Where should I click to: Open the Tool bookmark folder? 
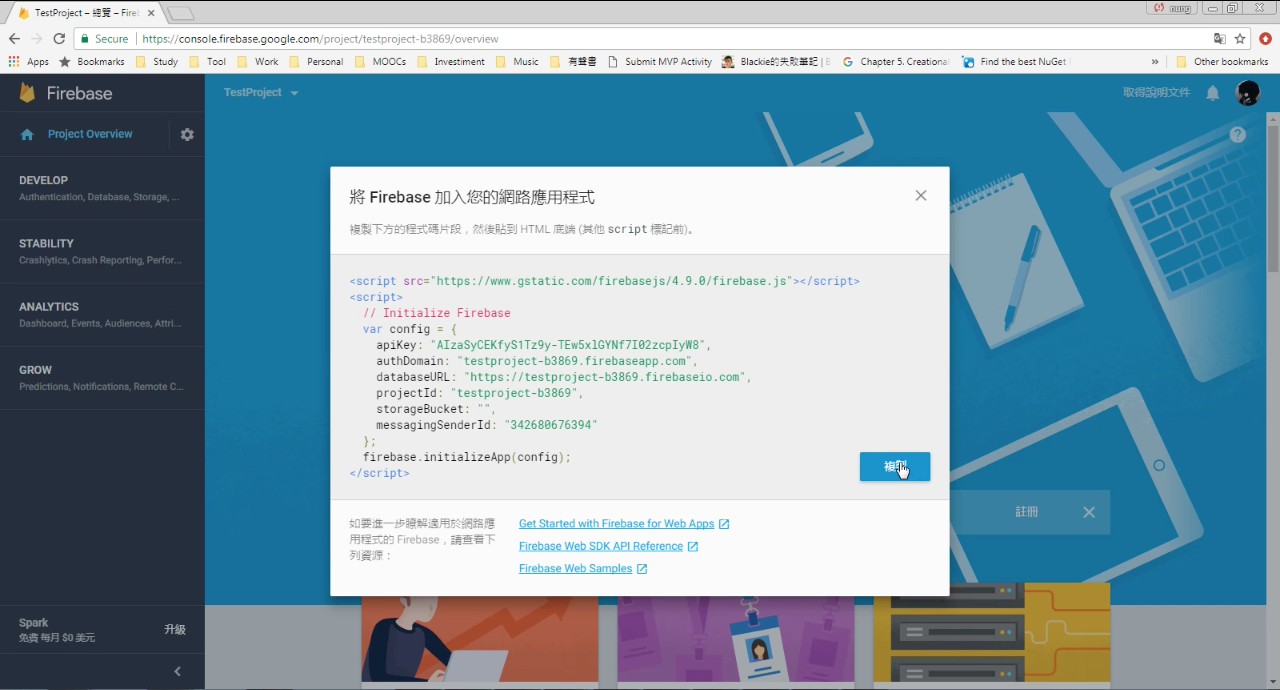click(x=208, y=62)
